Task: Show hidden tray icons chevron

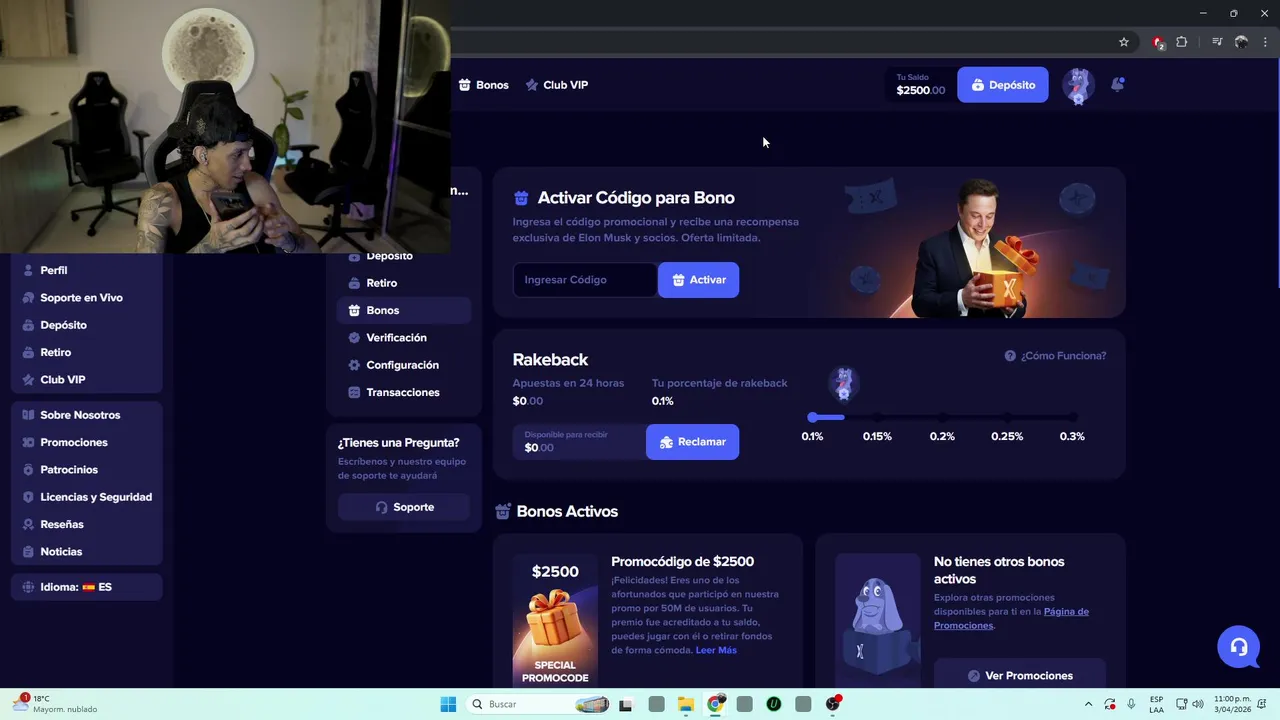Action: tap(1088, 704)
